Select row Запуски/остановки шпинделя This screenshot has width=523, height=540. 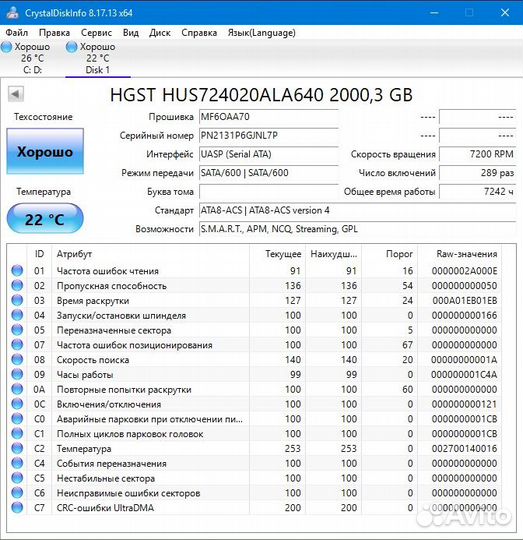pyautogui.click(x=254, y=315)
